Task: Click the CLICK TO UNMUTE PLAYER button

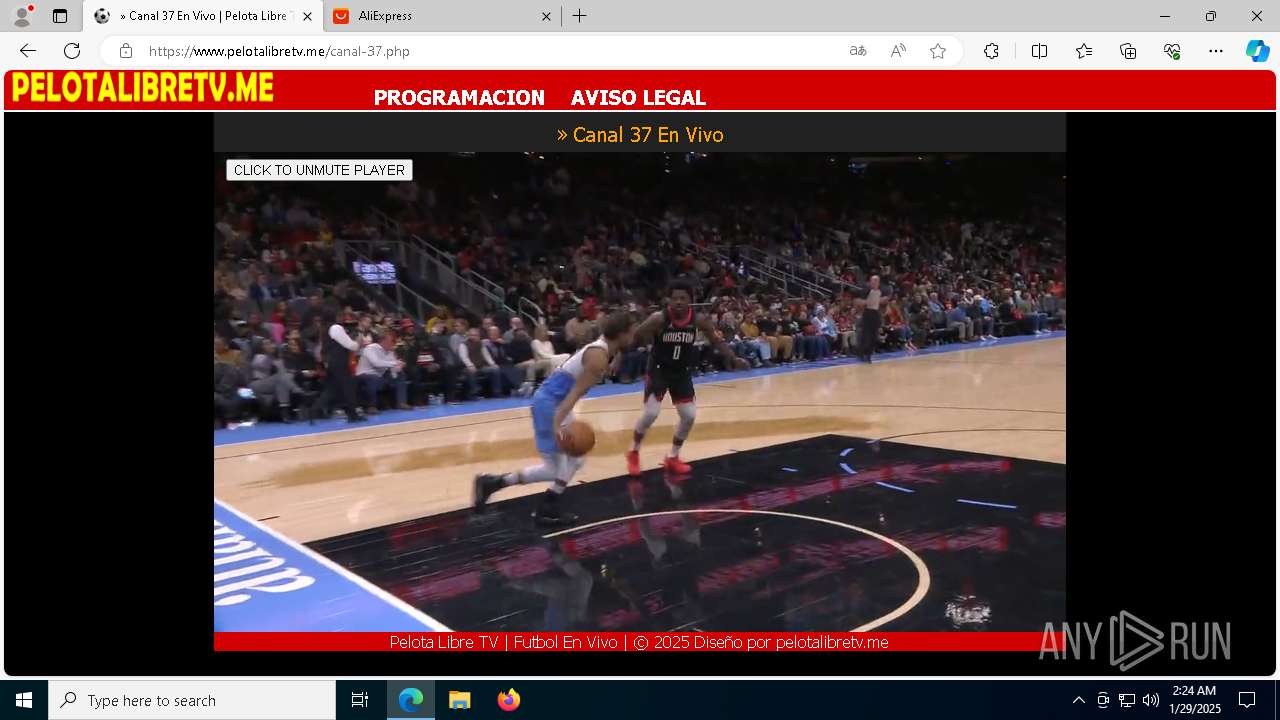Action: pyautogui.click(x=319, y=170)
